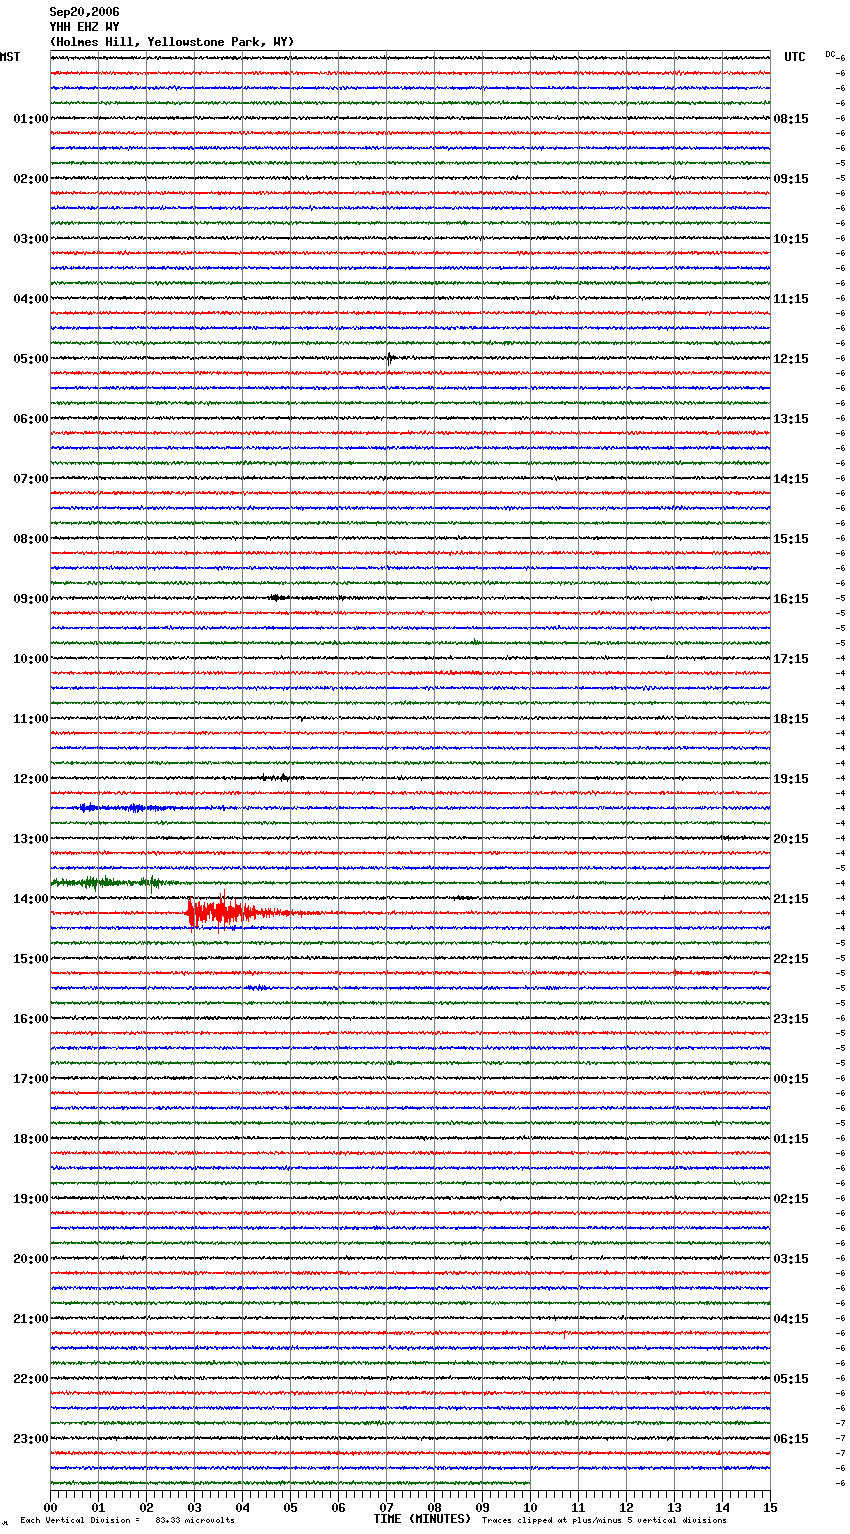
Task: Click the '14:15' UTC time label
Action: point(791,479)
